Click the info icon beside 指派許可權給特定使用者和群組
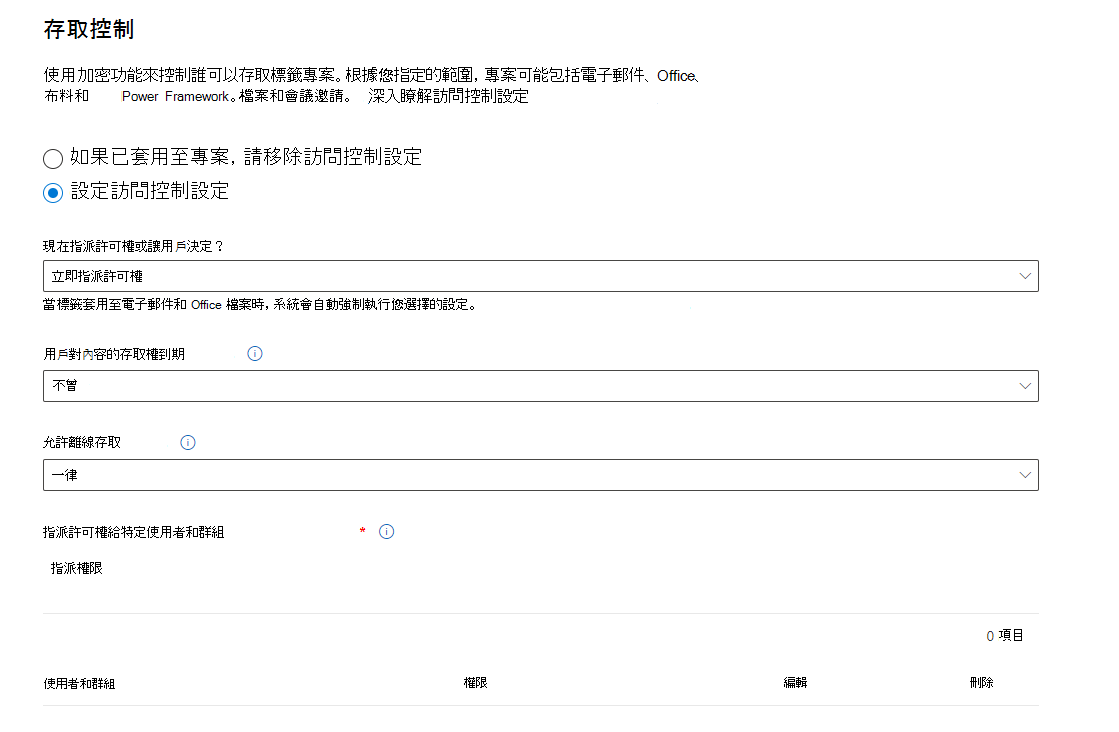Image resolution: width=1119 pixels, height=732 pixels. point(387,531)
